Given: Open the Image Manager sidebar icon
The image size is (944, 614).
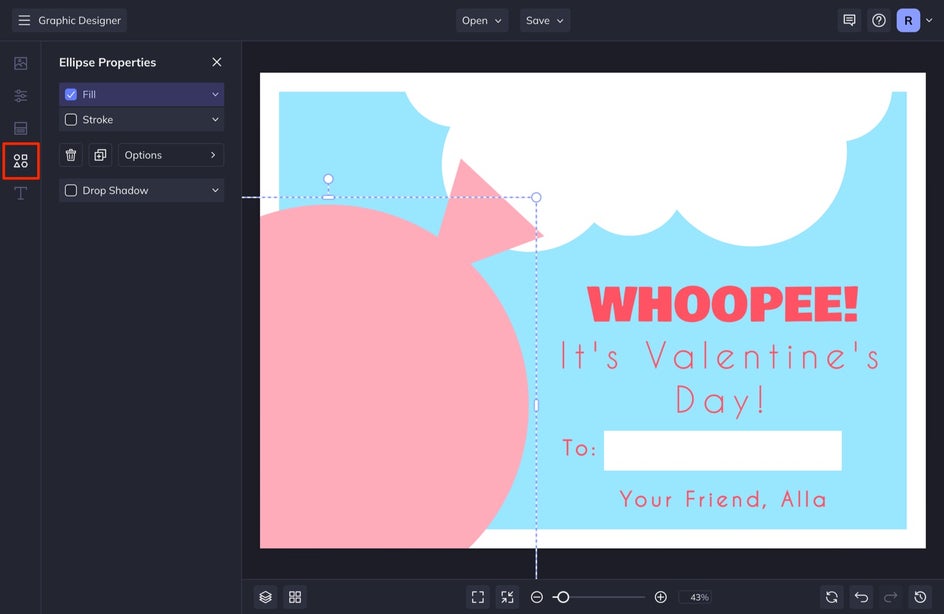Looking at the screenshot, I should pyautogui.click(x=20, y=64).
